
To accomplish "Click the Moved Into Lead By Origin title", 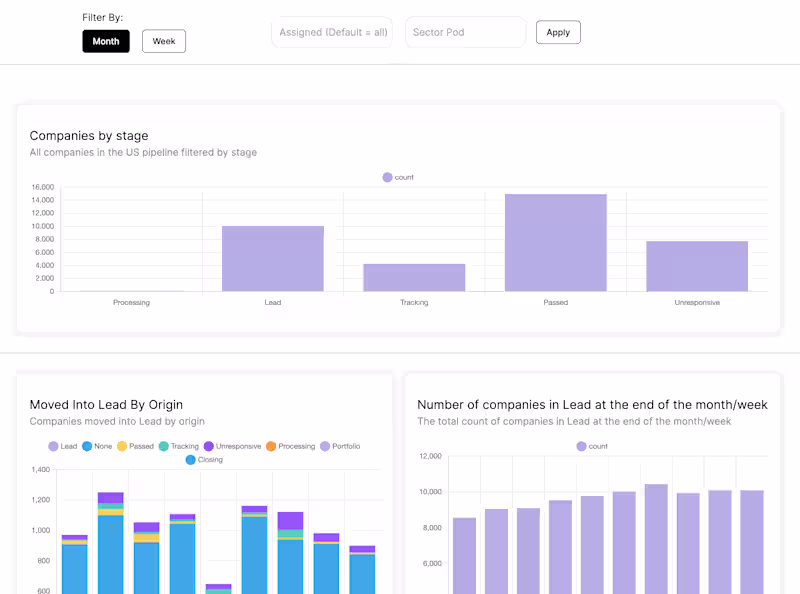I will point(106,404).
